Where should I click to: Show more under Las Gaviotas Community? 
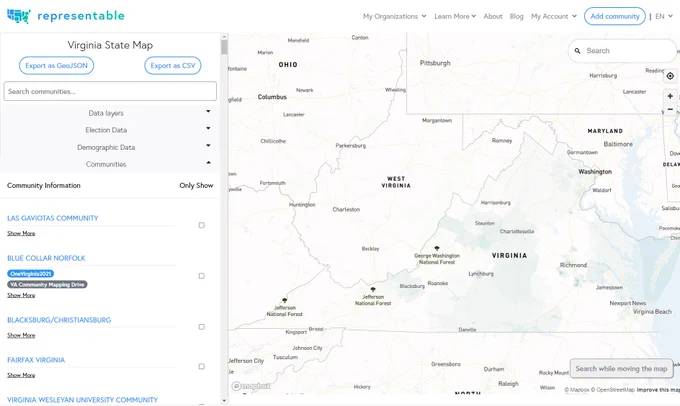tap(21, 233)
